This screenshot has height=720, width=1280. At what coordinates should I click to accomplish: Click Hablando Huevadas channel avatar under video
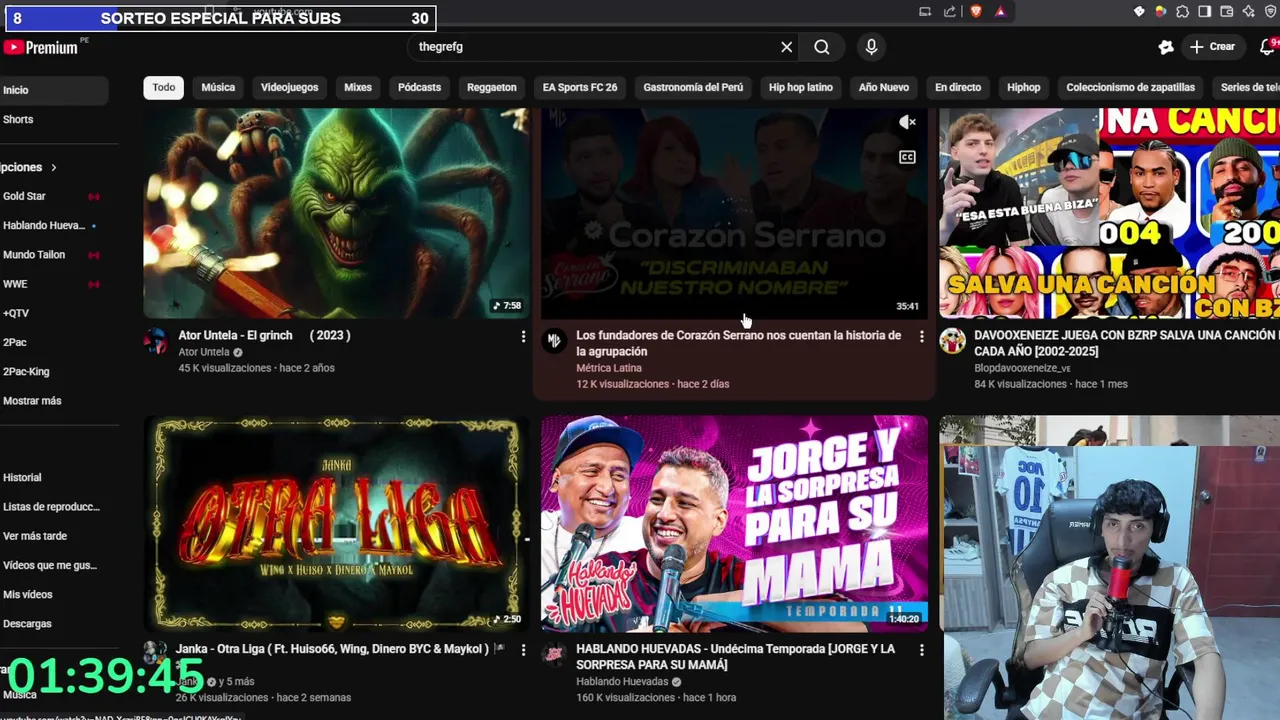click(x=553, y=655)
